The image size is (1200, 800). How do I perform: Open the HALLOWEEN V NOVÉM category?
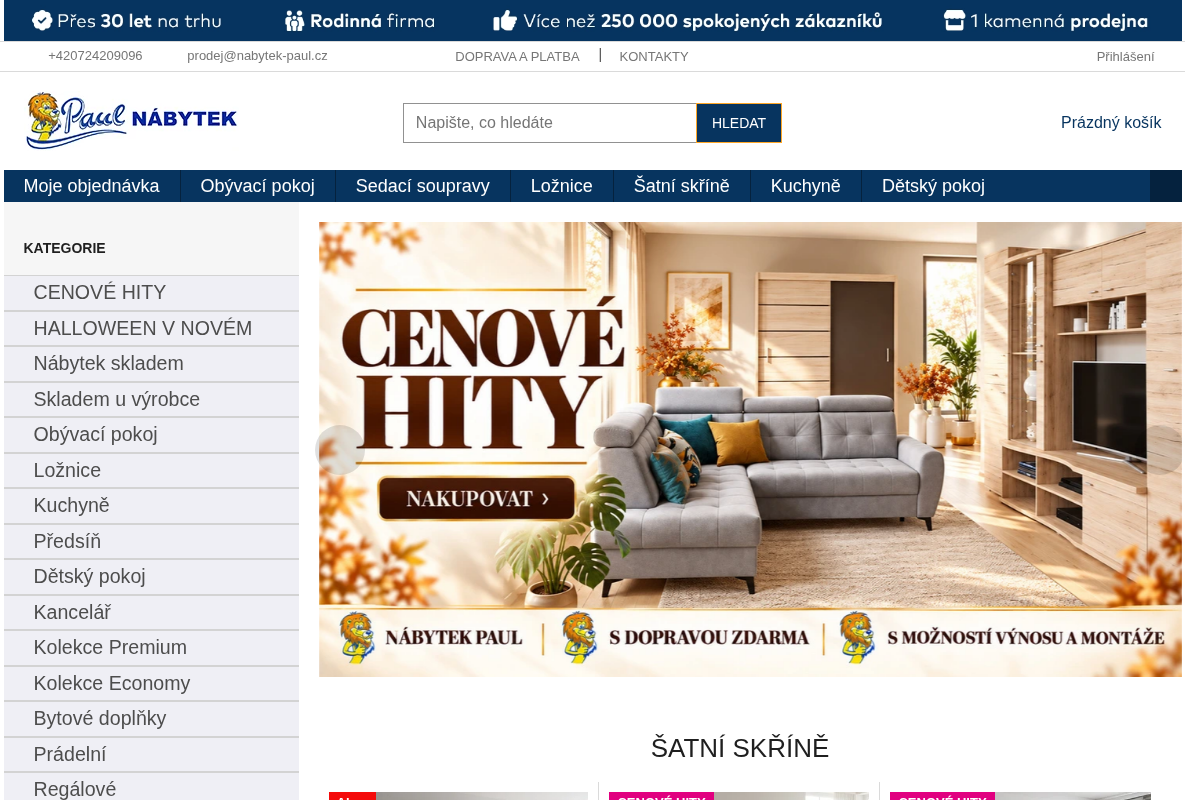(x=151, y=329)
